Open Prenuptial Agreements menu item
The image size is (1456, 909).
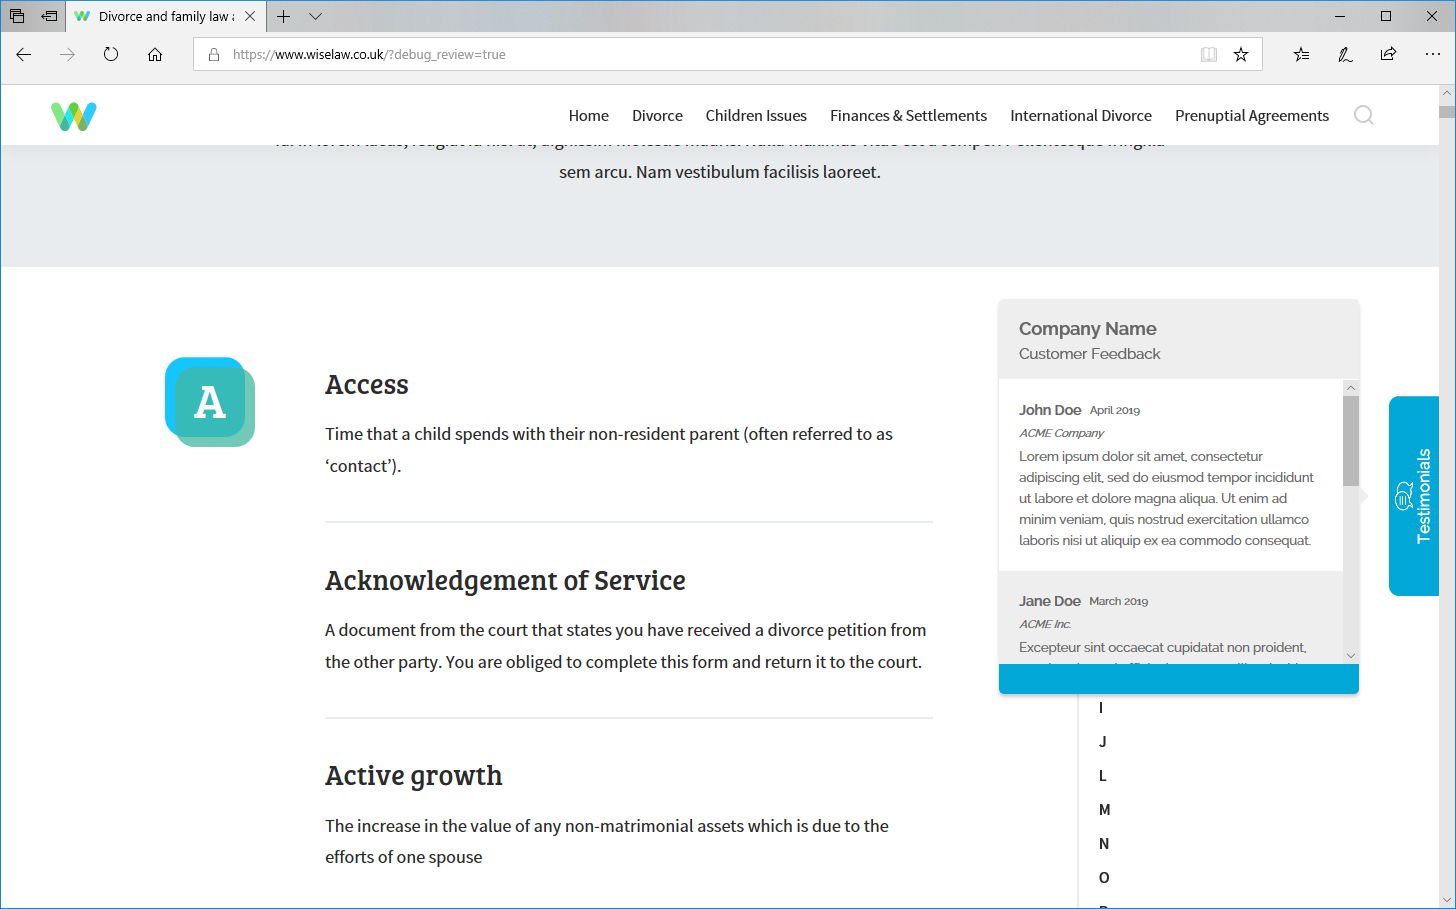pyautogui.click(x=1252, y=116)
